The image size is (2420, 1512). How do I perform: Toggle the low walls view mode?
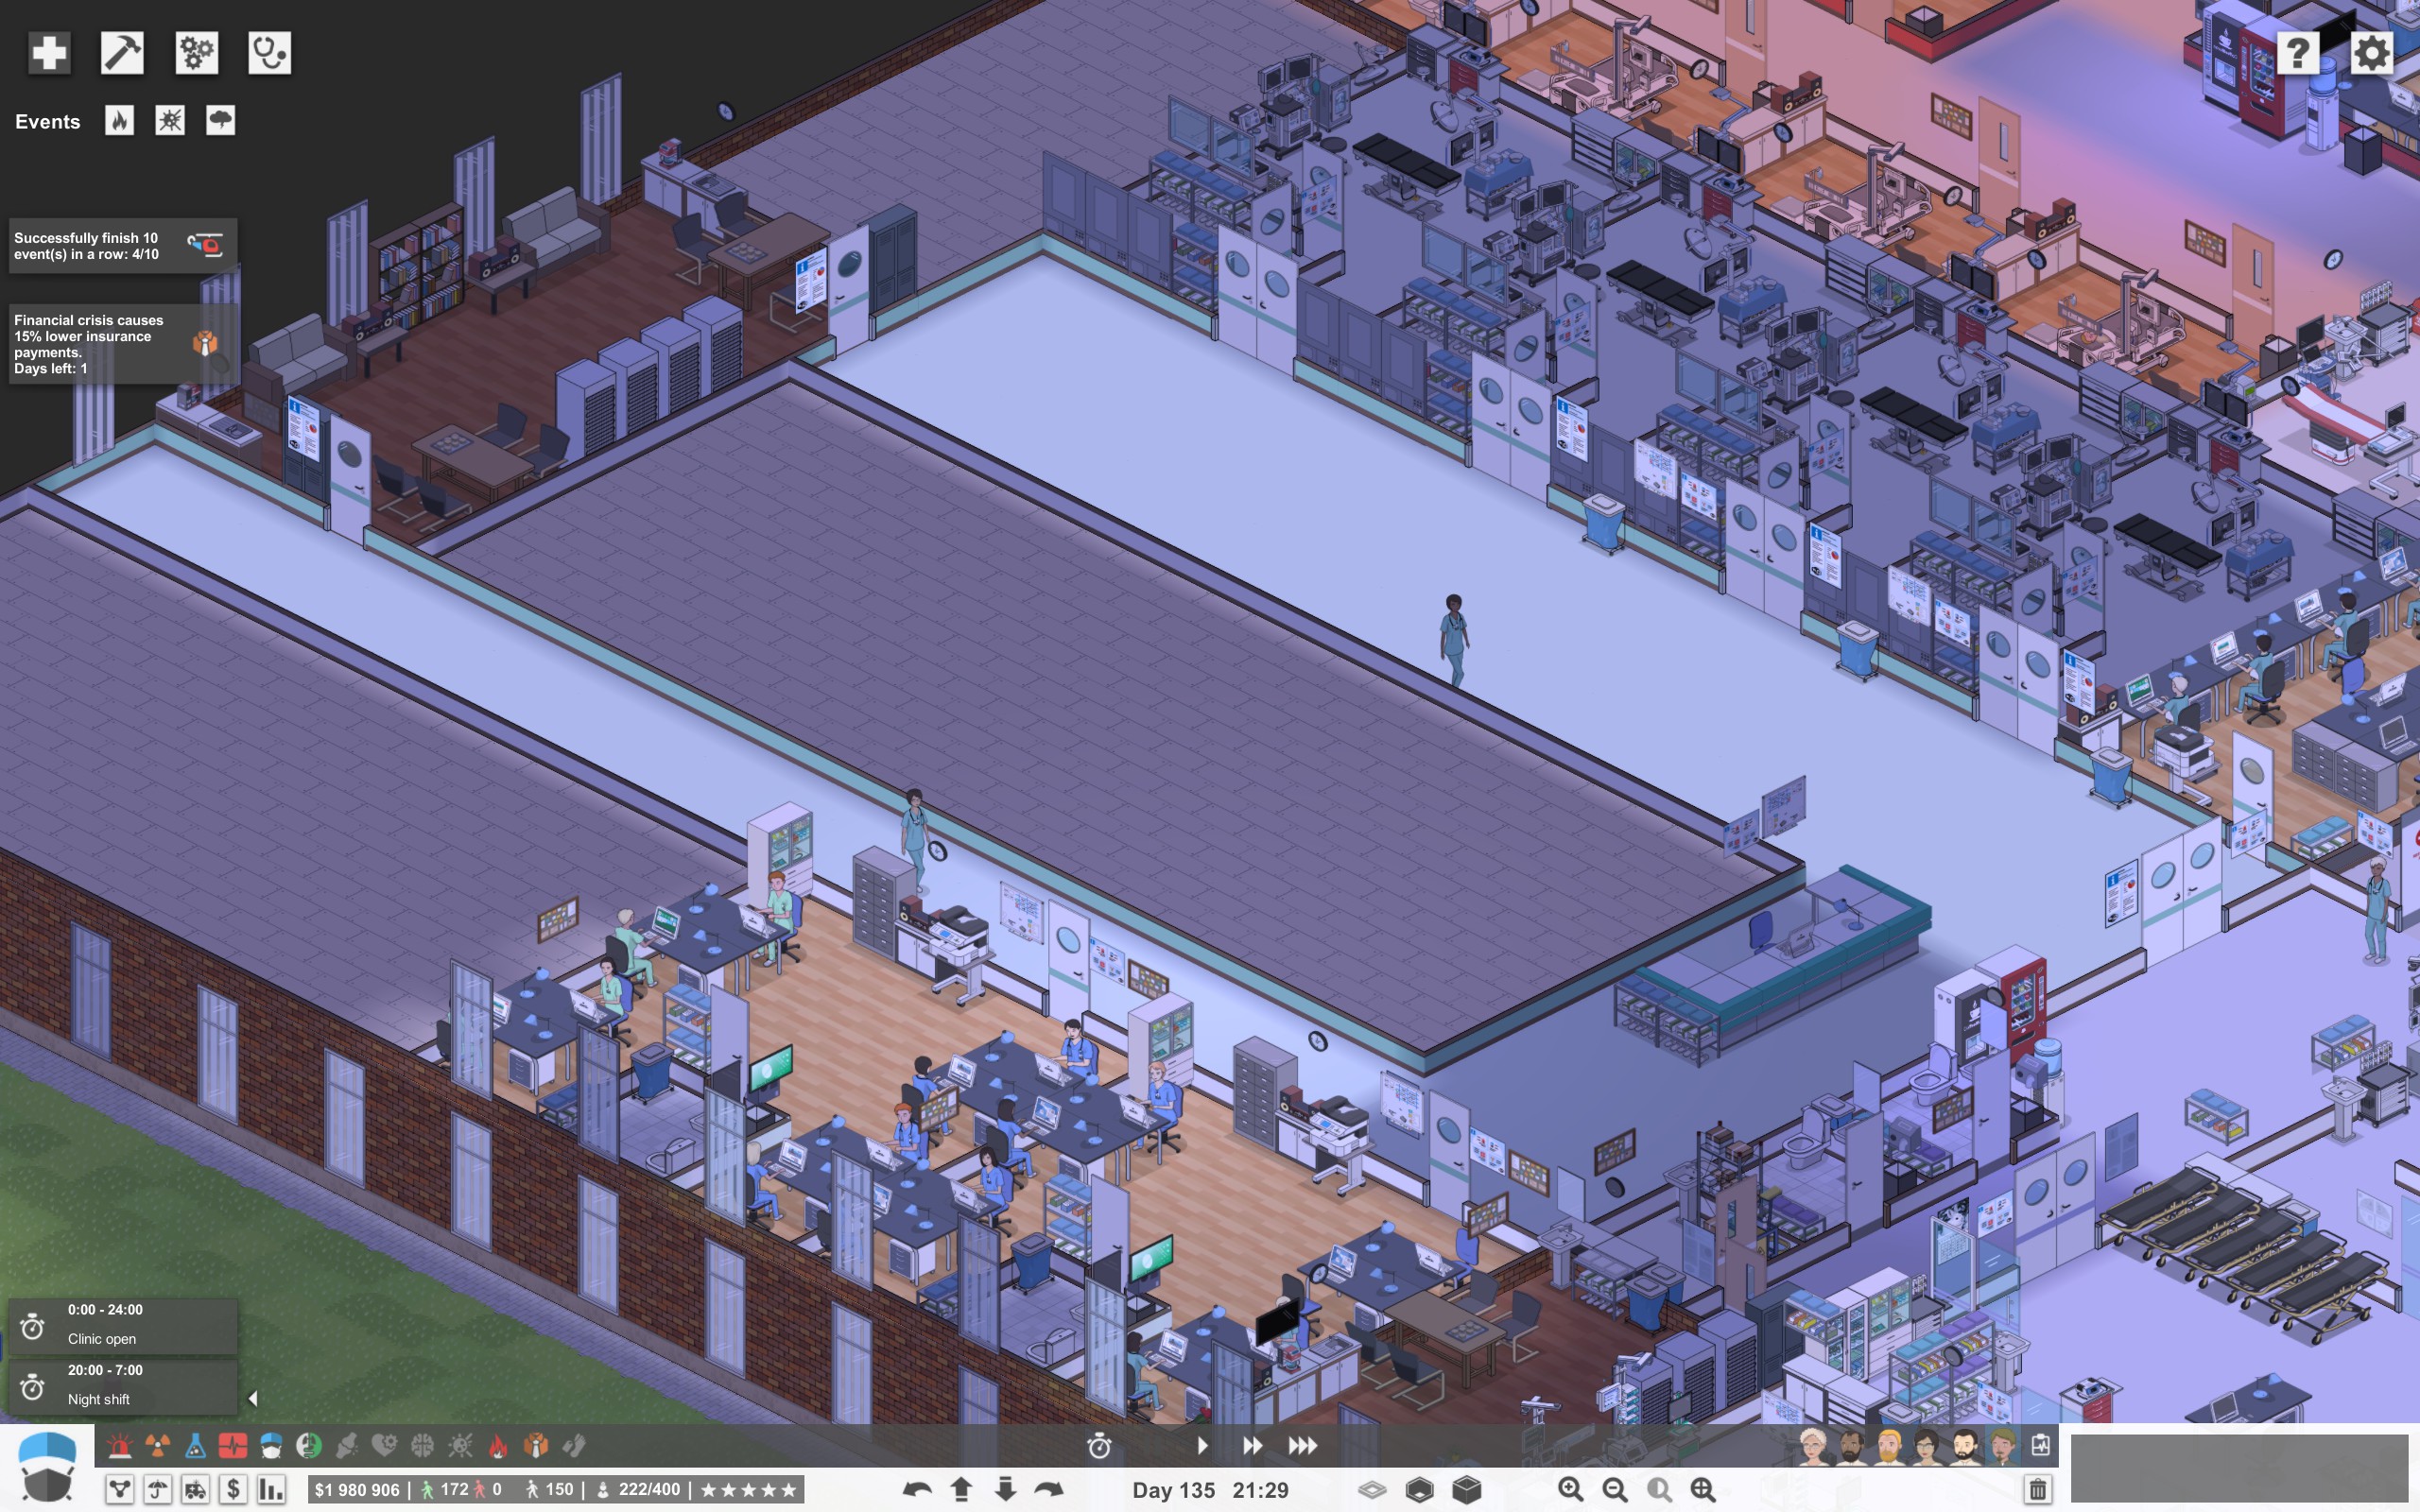pos(1419,1490)
